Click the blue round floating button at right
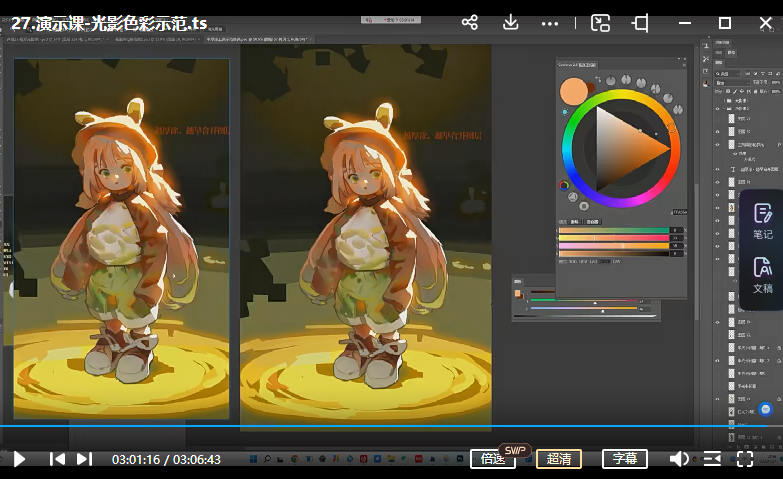This screenshot has height=479, width=783. [x=765, y=409]
